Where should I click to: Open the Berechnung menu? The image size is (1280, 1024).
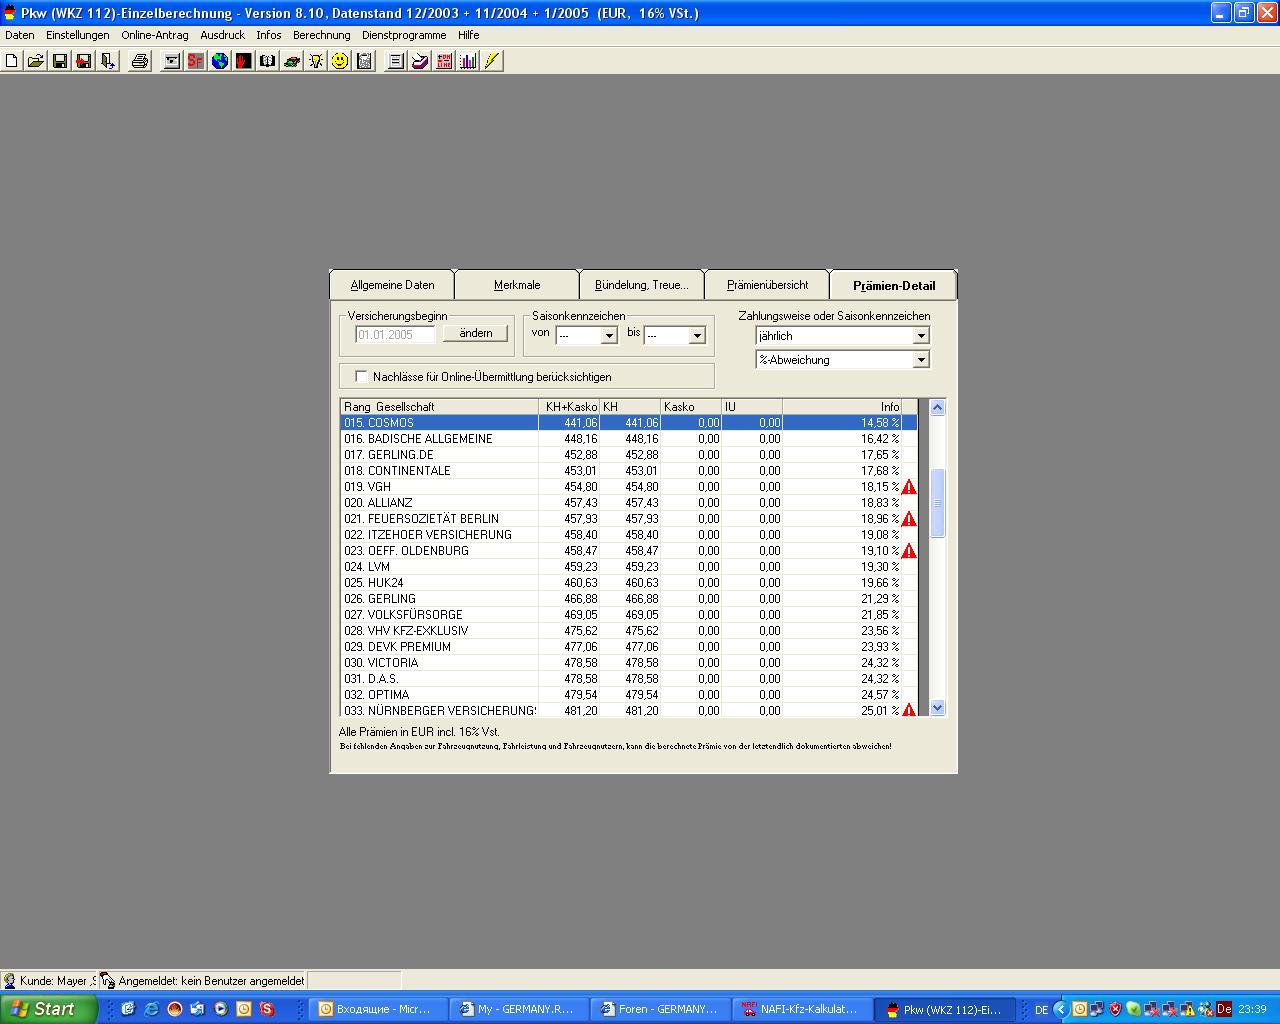point(321,35)
